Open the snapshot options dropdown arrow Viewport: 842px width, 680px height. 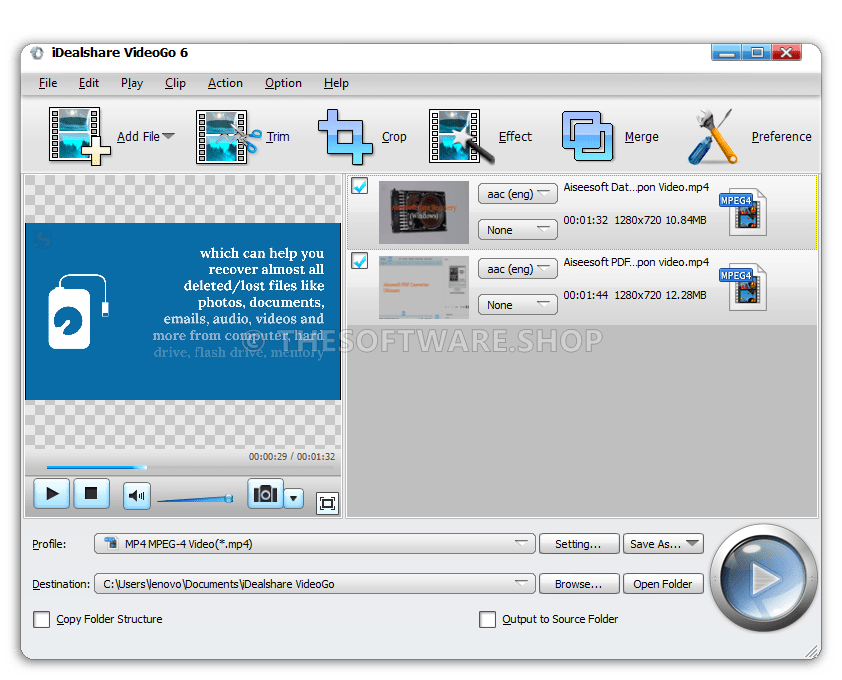point(294,498)
